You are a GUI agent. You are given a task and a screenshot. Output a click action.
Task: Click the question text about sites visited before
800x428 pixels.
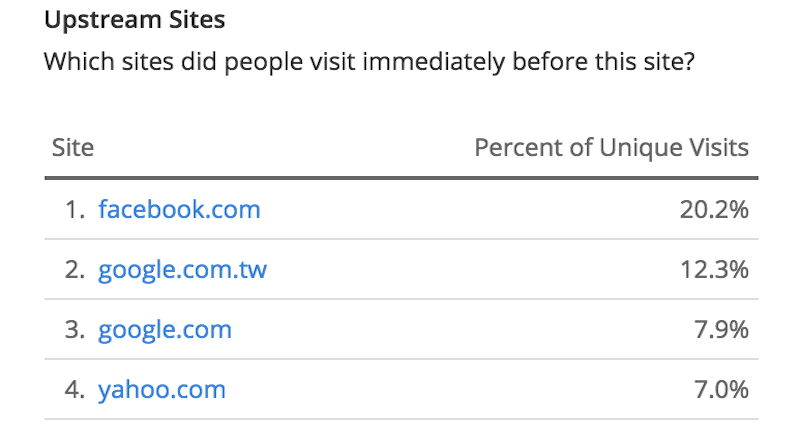pyautogui.click(x=369, y=62)
